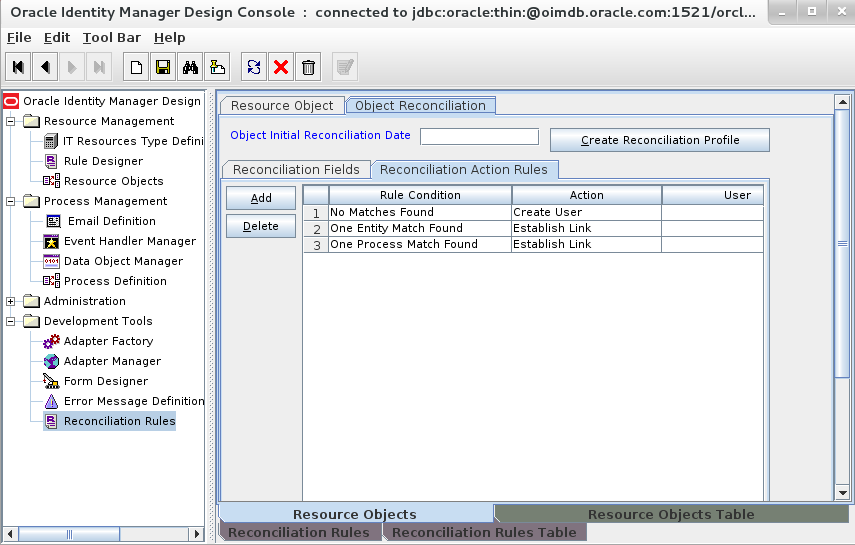Expand the Administration folder

[10, 301]
